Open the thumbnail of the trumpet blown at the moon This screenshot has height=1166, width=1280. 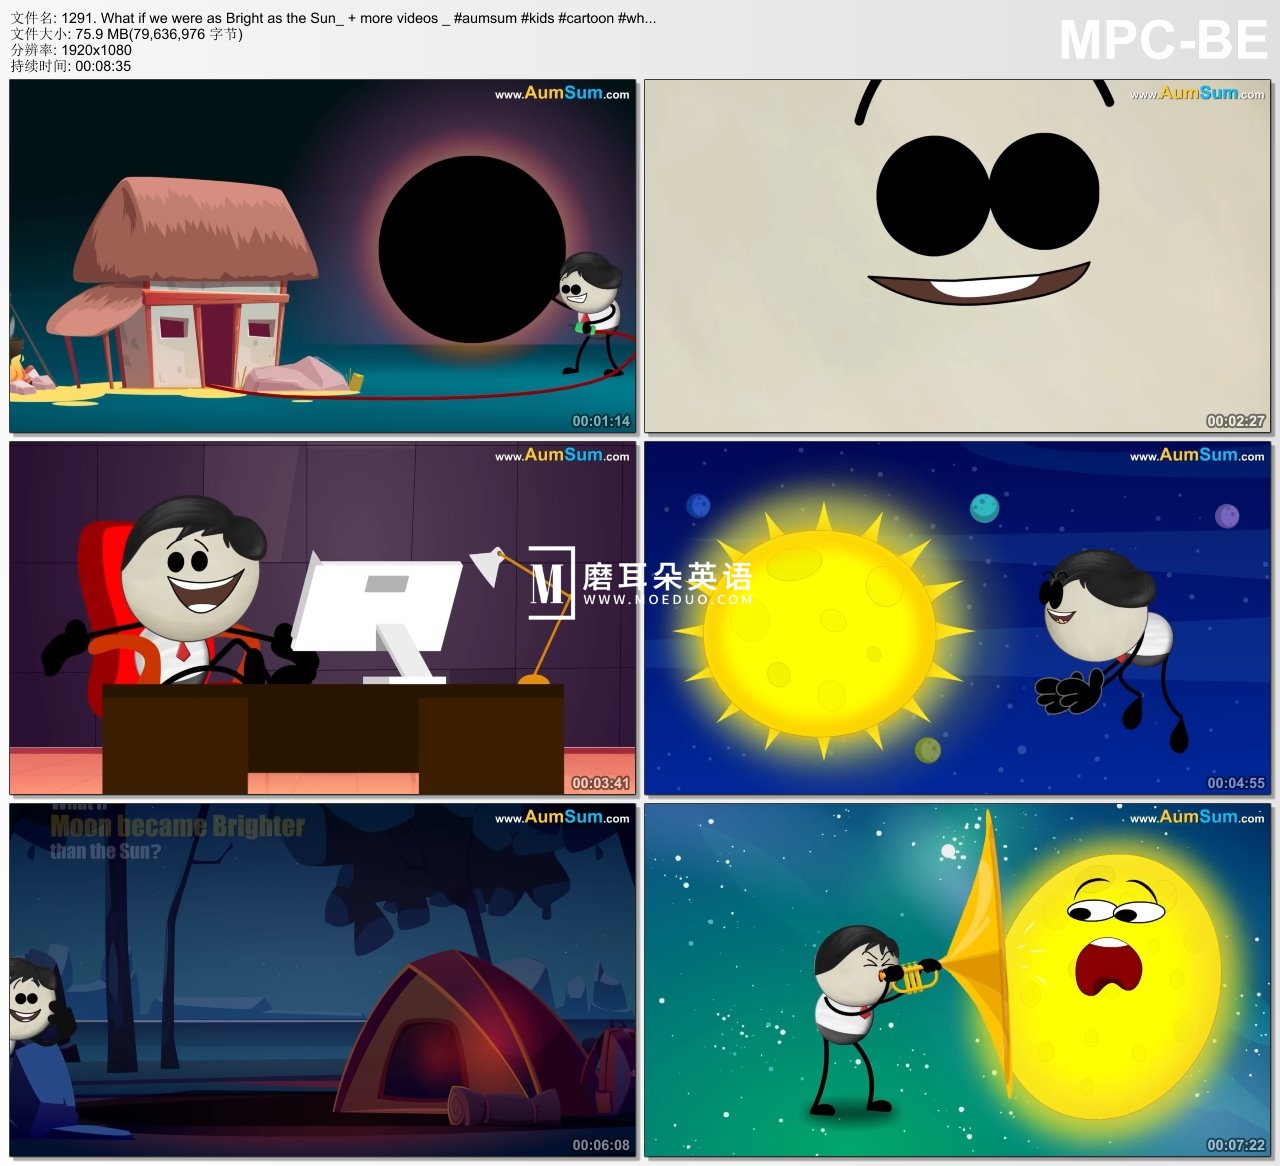click(x=957, y=980)
